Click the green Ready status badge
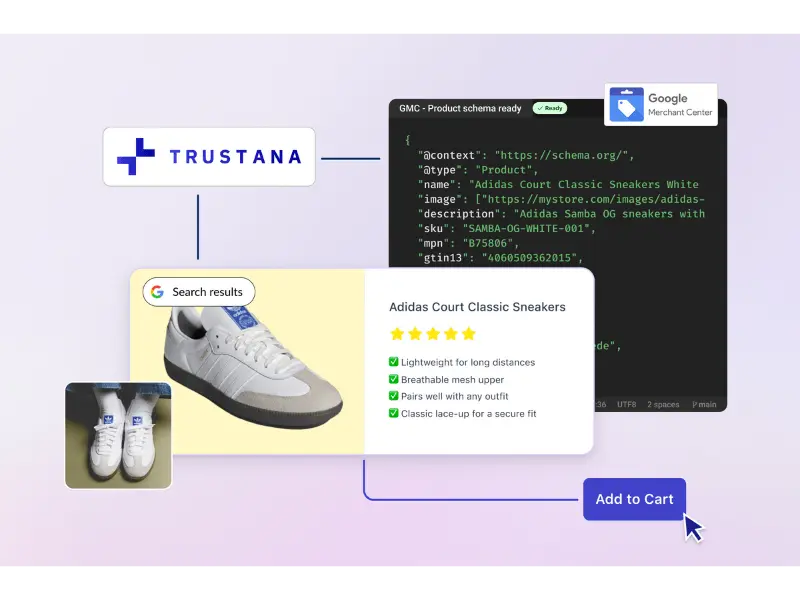 click(x=549, y=108)
